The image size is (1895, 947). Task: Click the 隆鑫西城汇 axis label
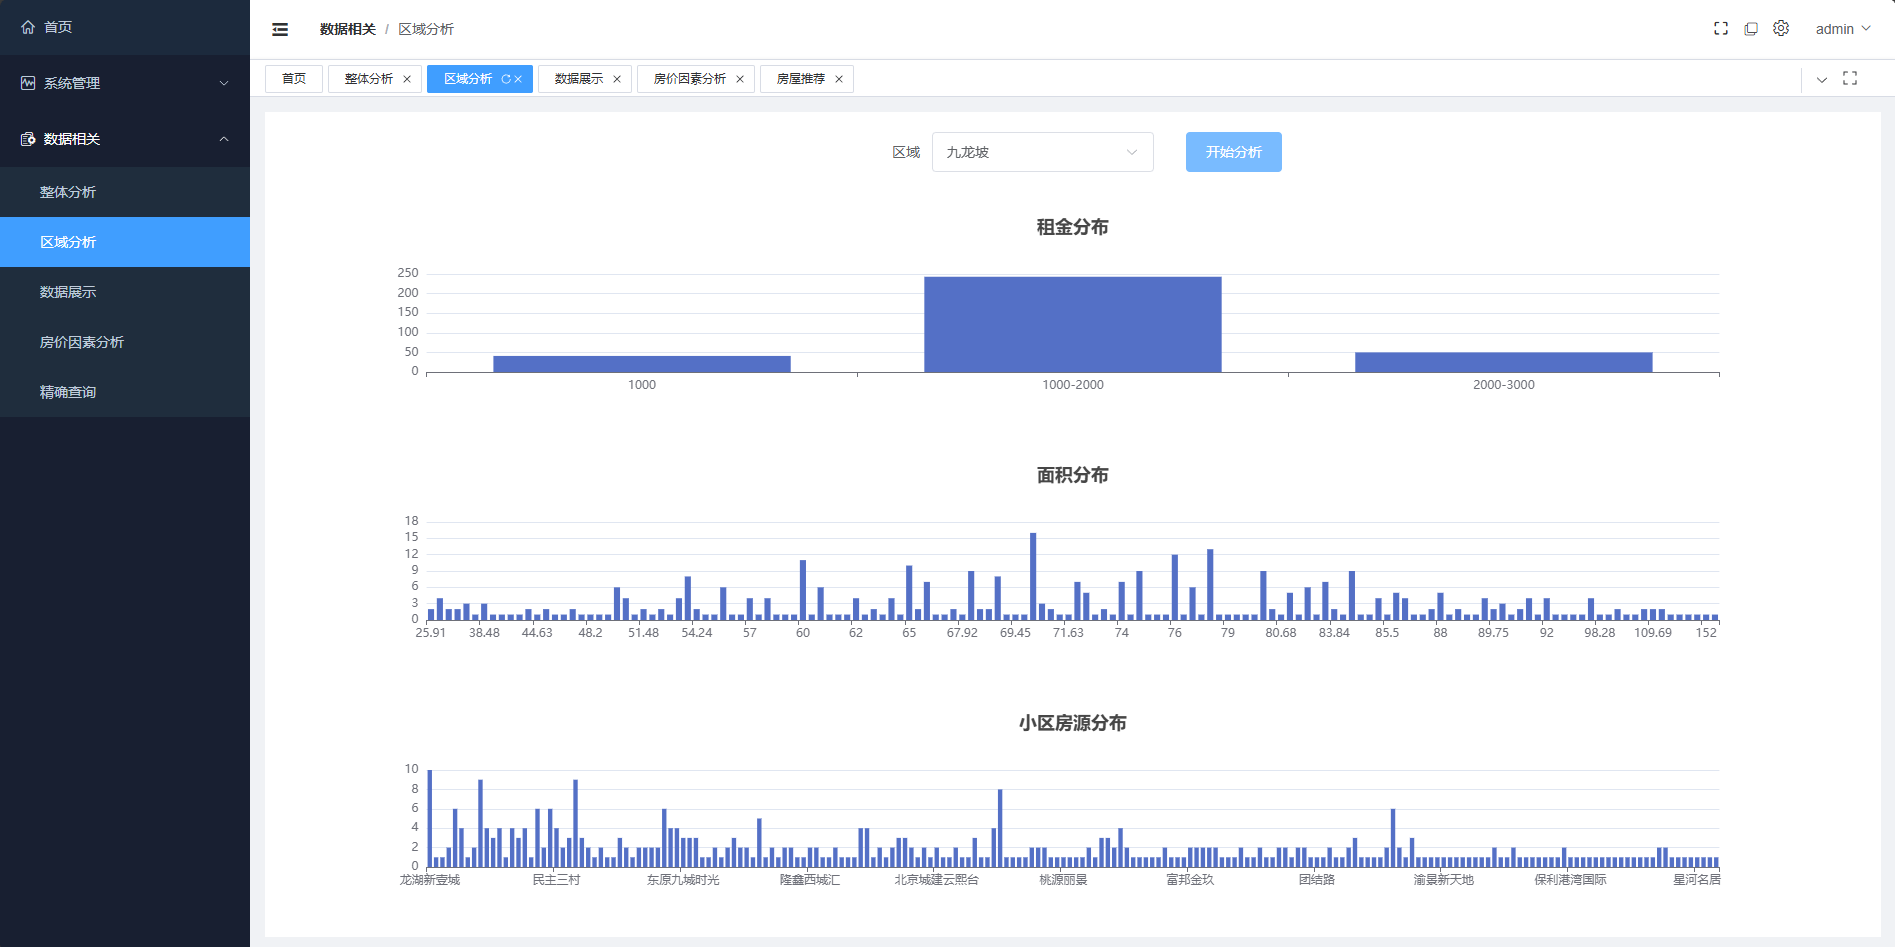[810, 880]
